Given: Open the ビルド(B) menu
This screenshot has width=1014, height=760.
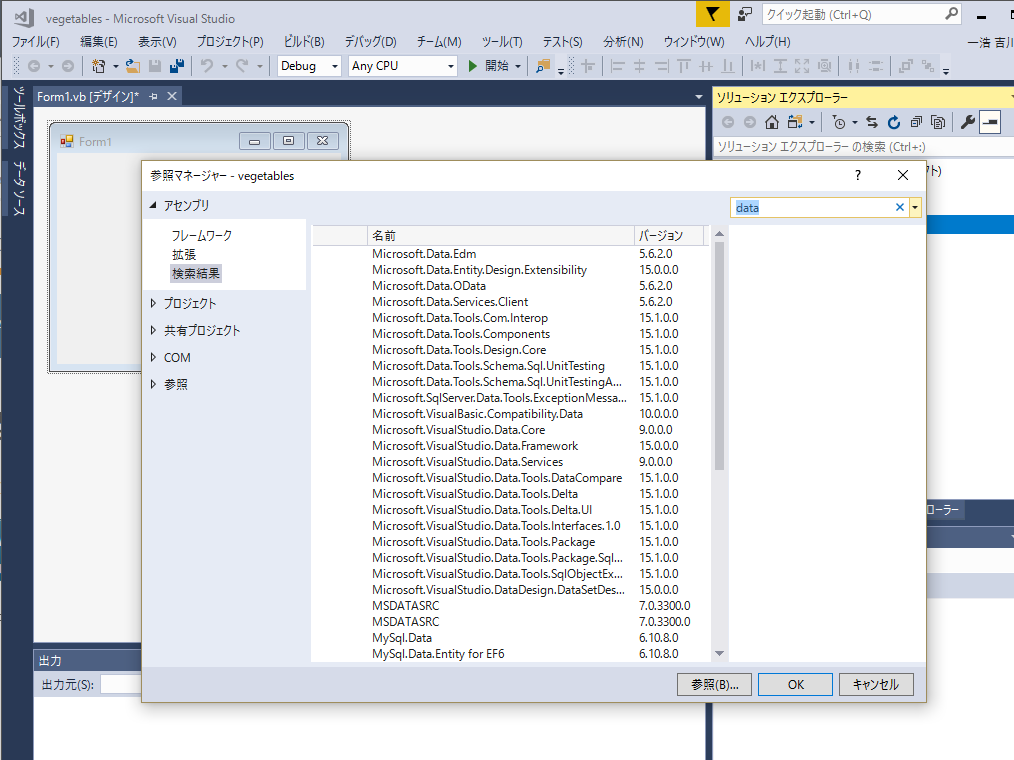Looking at the screenshot, I should [x=304, y=41].
